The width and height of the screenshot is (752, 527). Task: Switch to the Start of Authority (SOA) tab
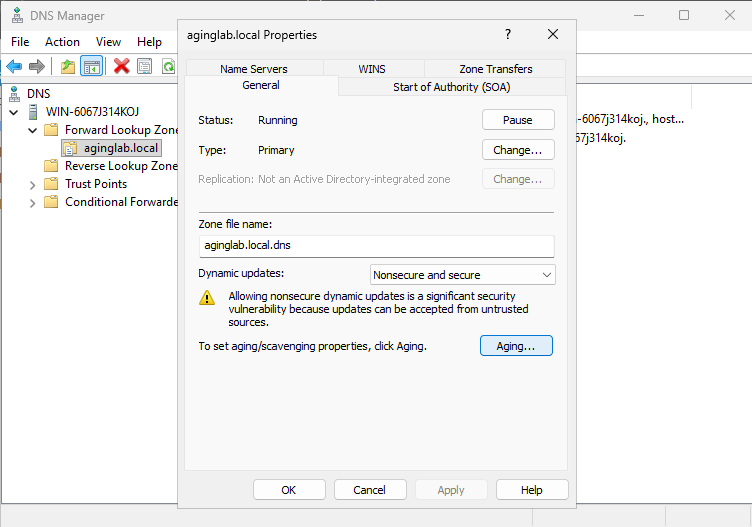click(x=452, y=87)
